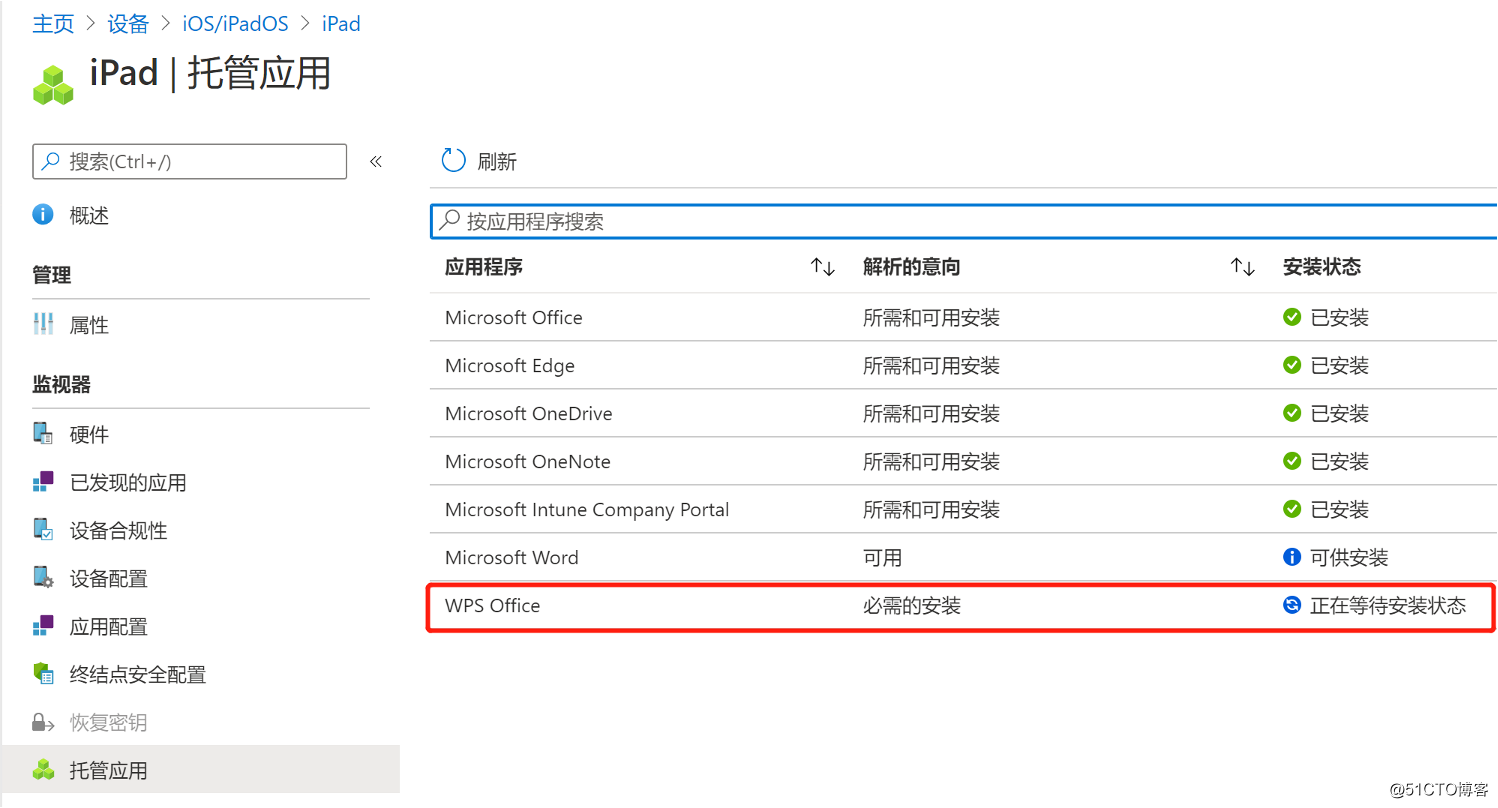1498x808 pixels.
Task: Sort by the 解析的意向 column arrows
Action: pos(1243,267)
